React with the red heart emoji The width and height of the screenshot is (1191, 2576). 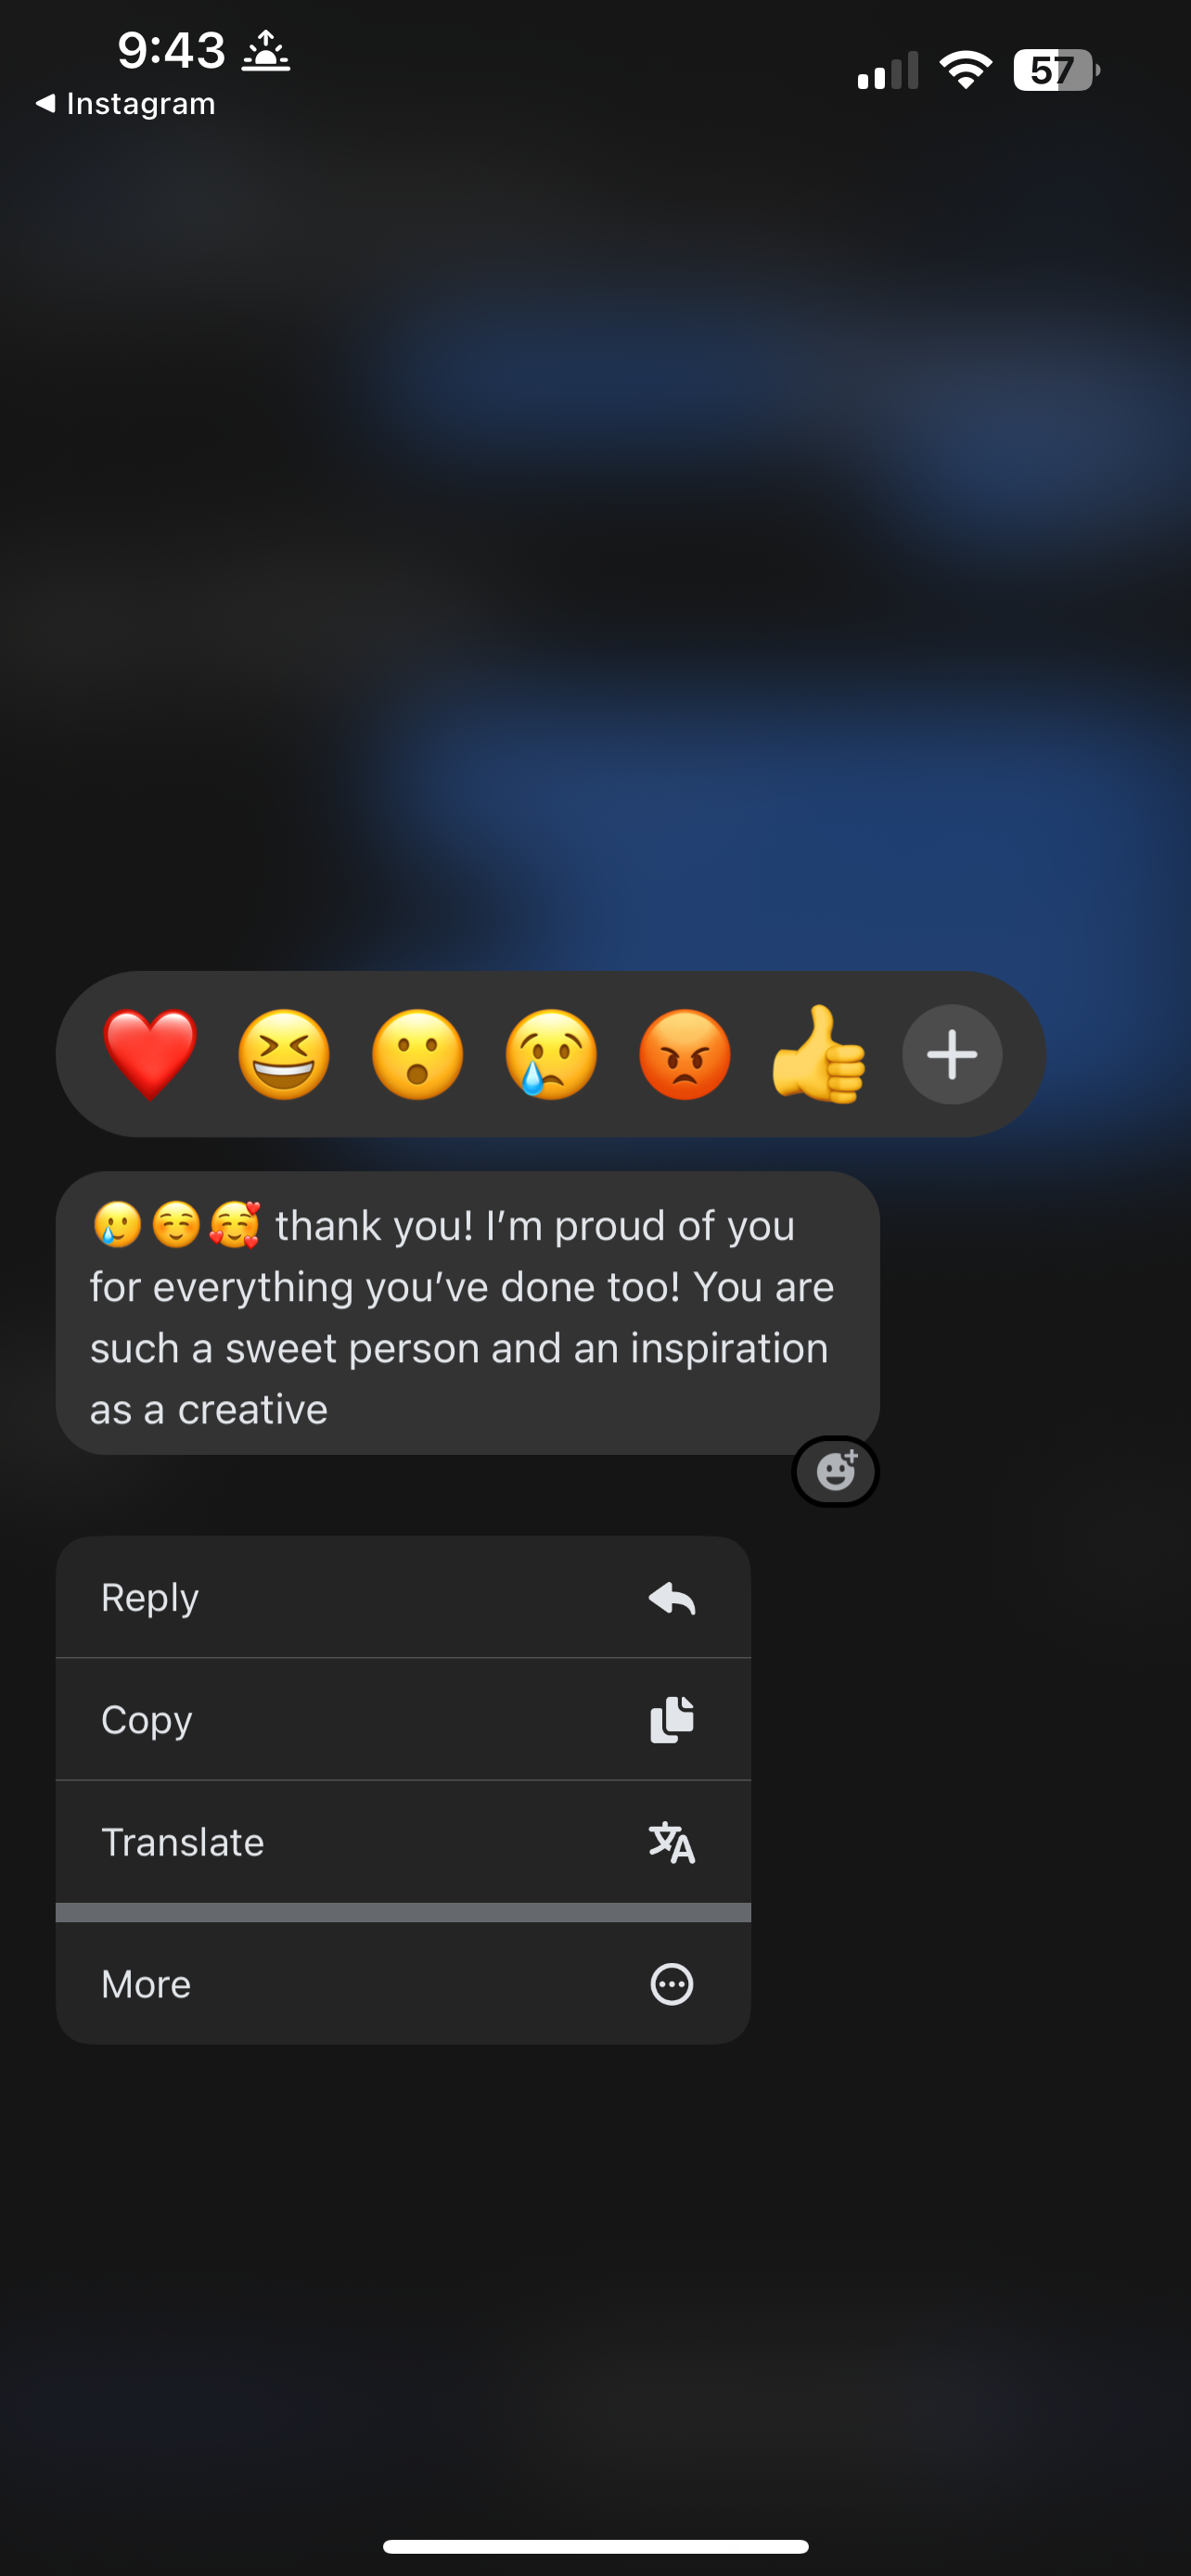(x=150, y=1054)
